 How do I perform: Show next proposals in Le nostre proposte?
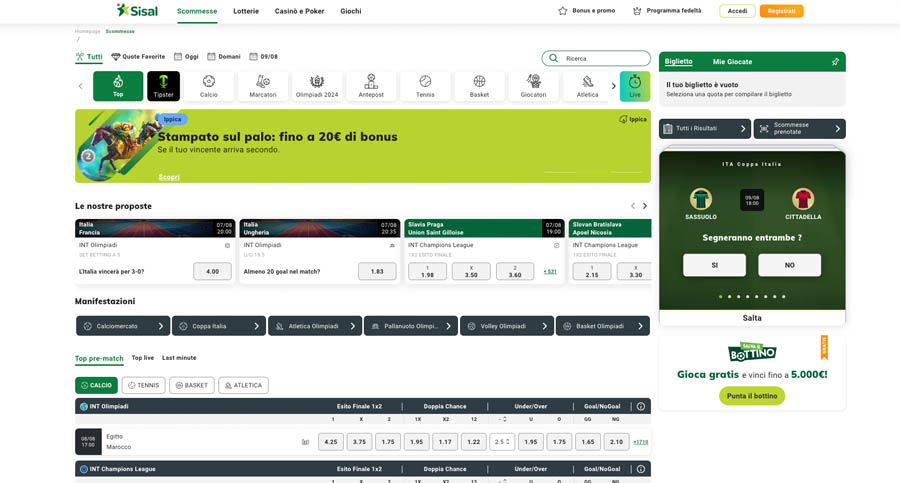[645, 206]
